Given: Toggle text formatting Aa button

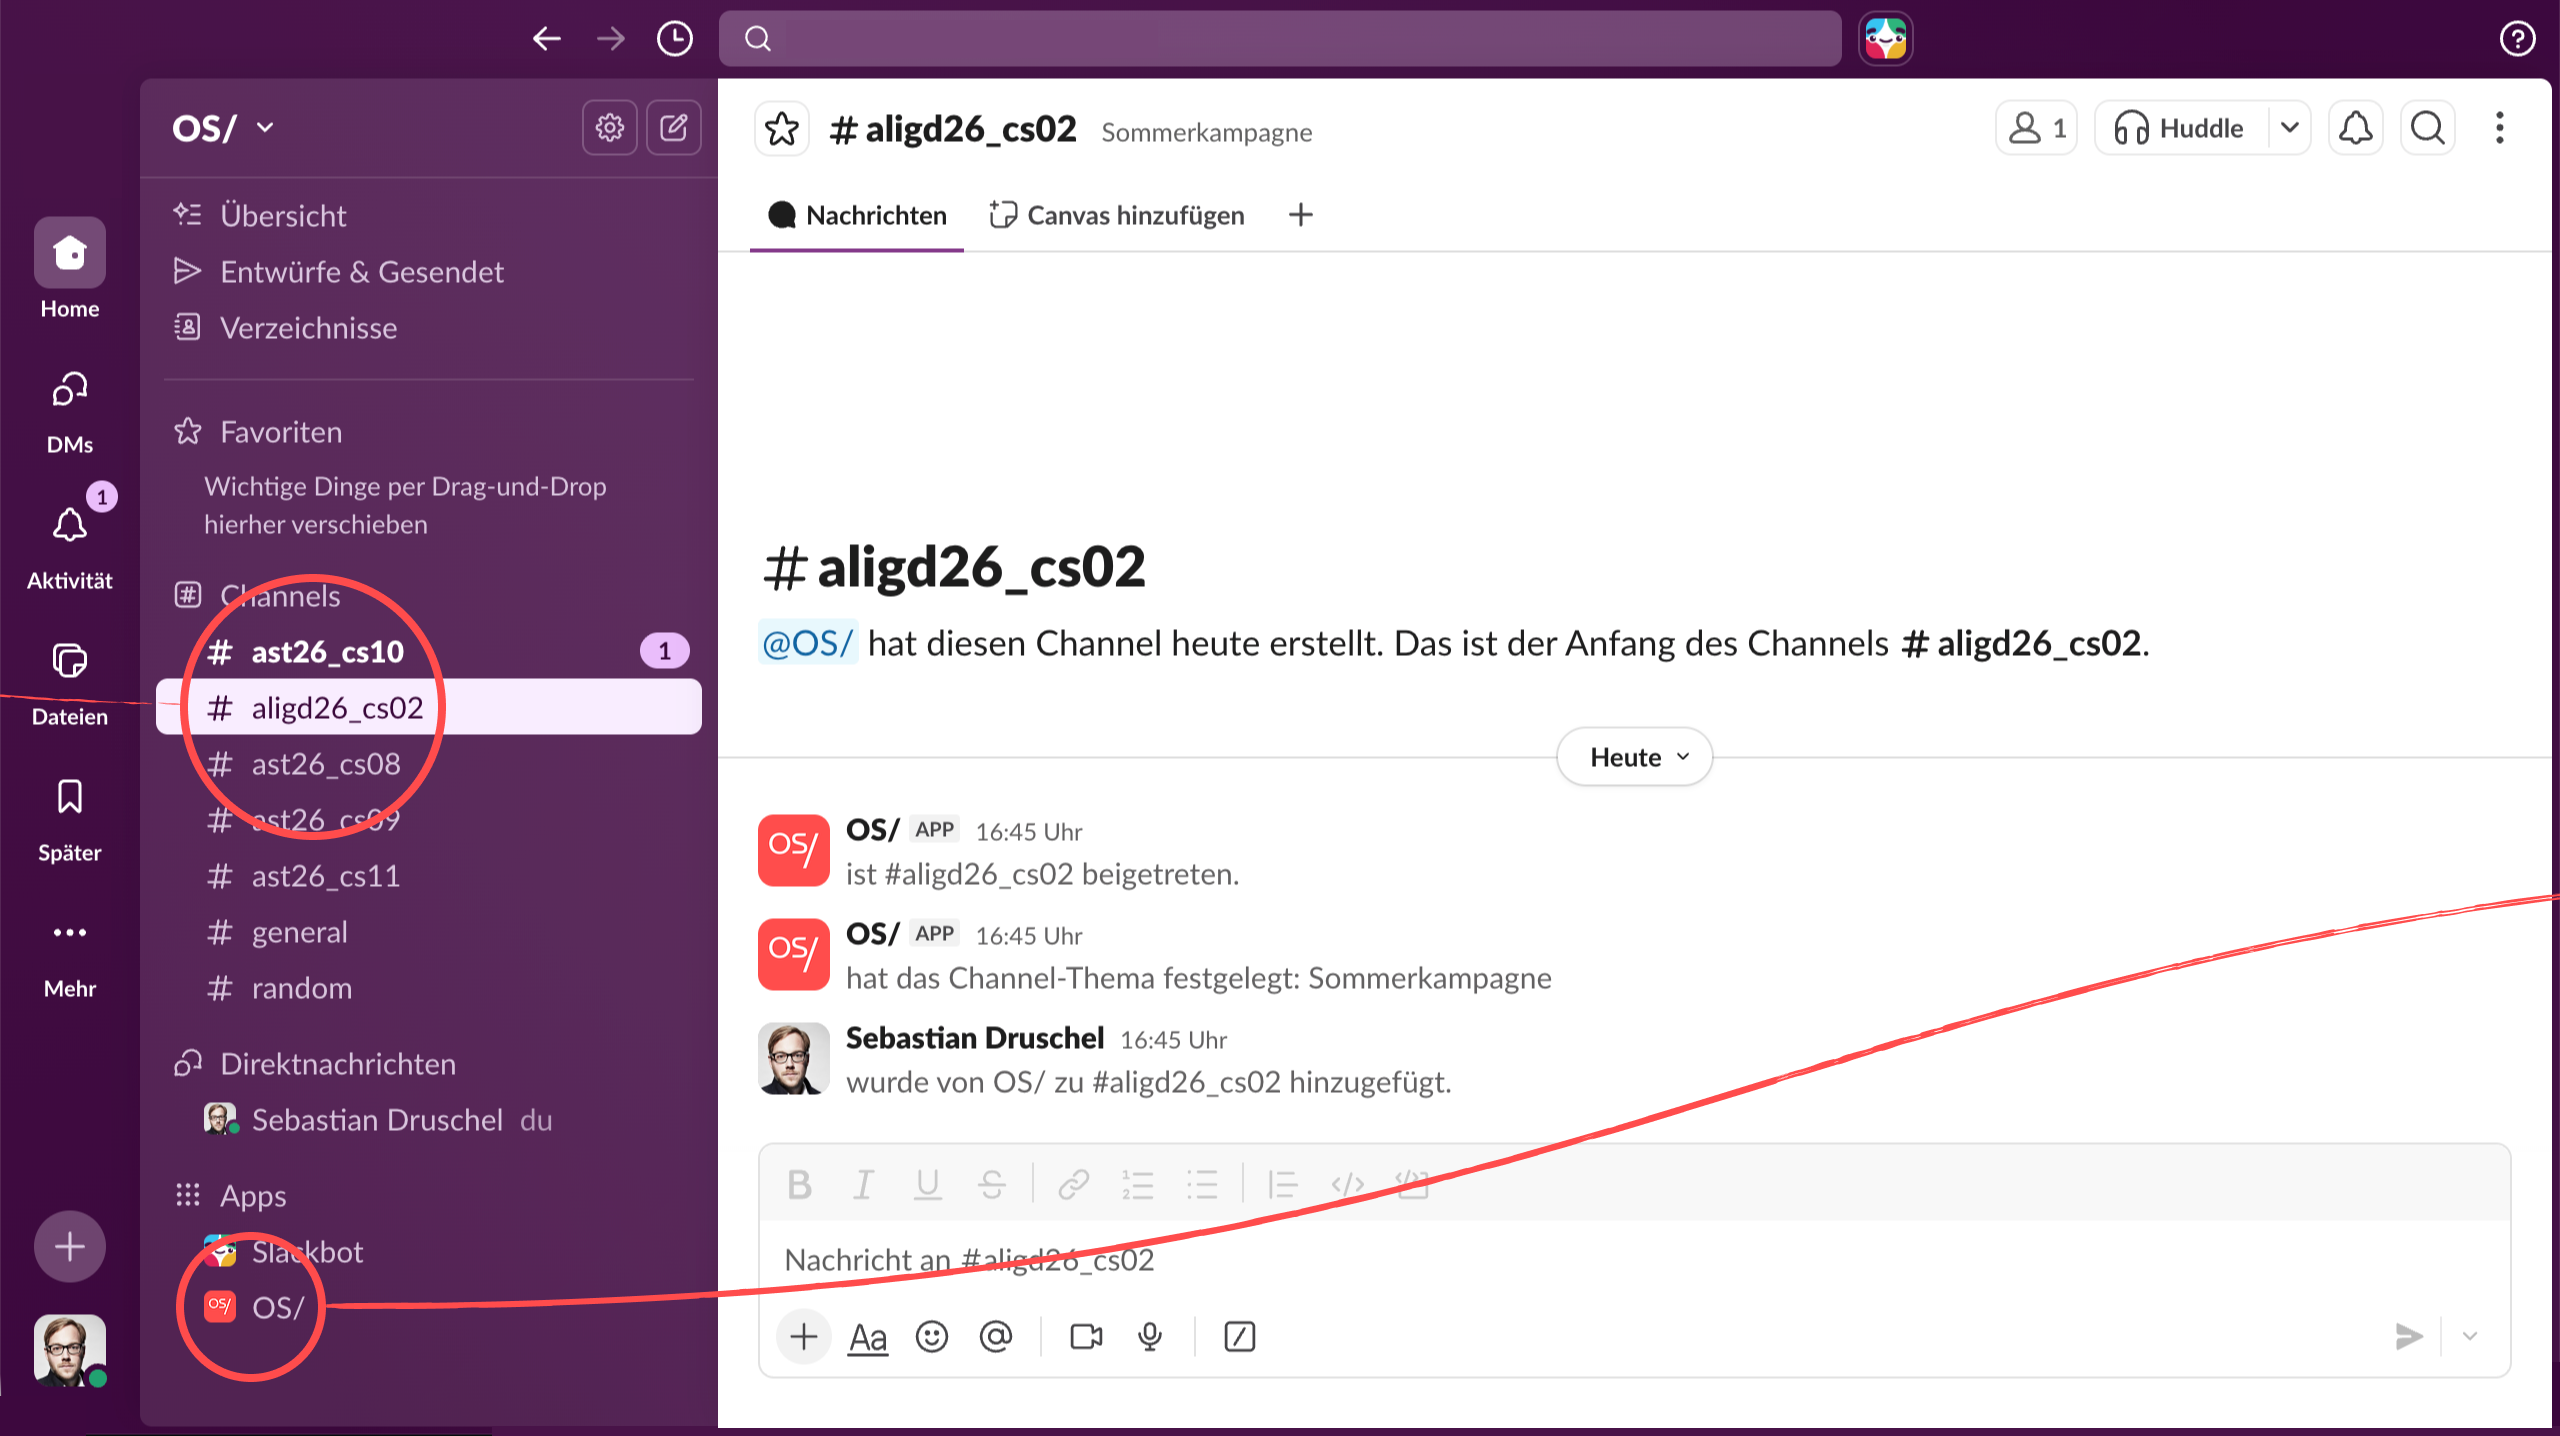Looking at the screenshot, I should point(867,1337).
